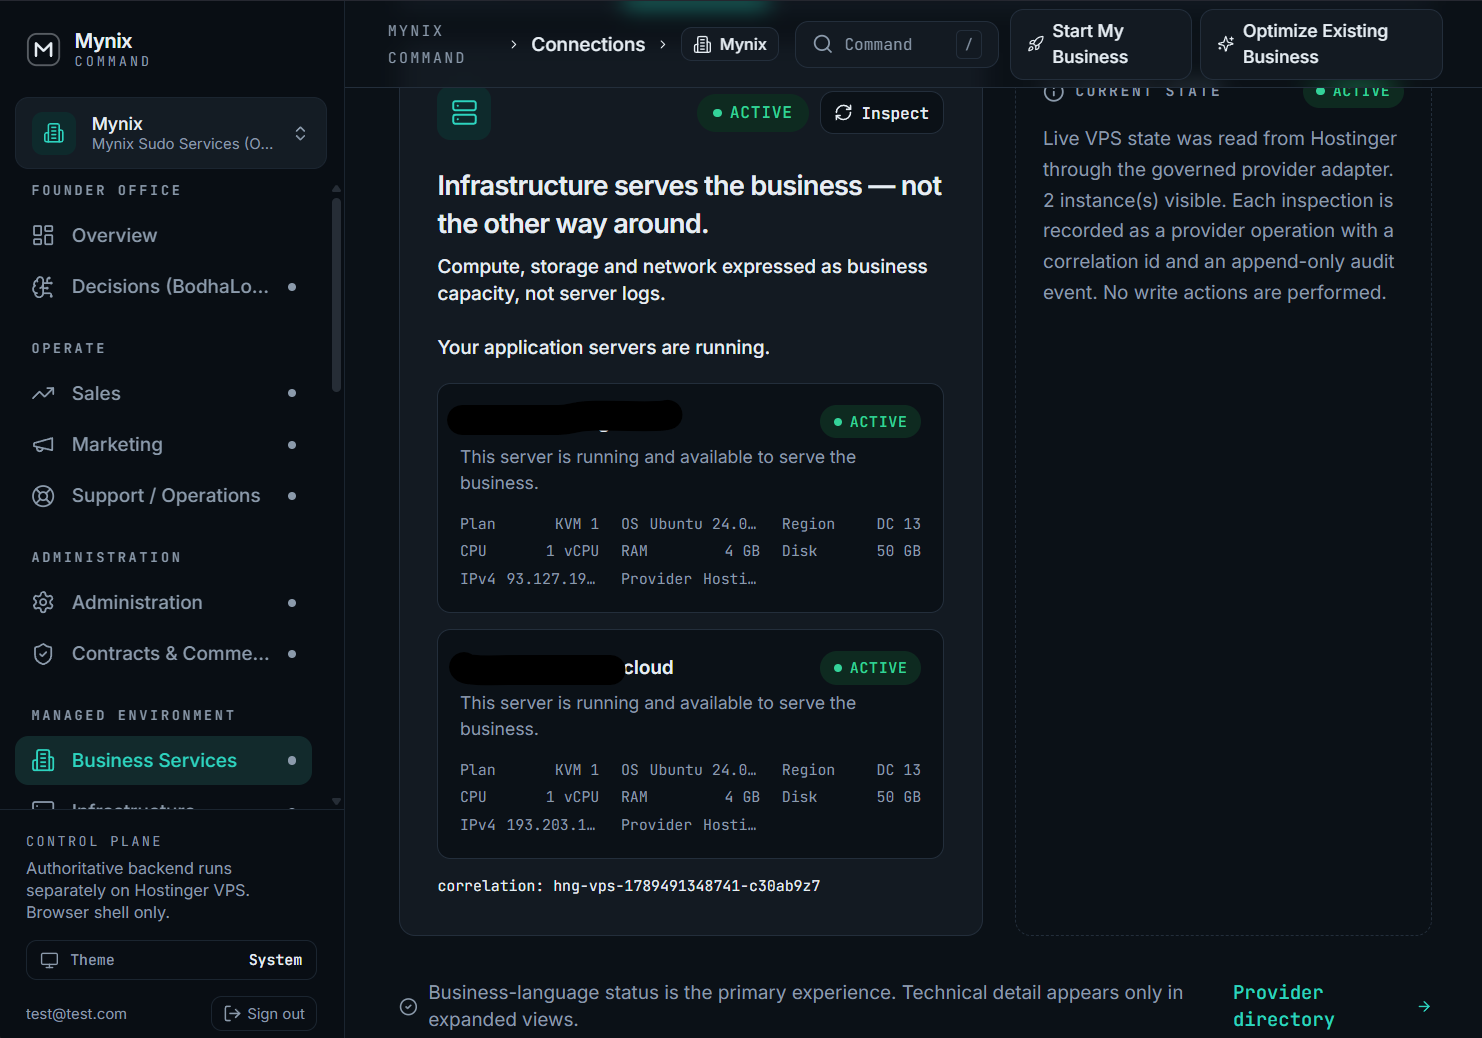Click Optimize Existing Business button
Image resolution: width=1482 pixels, height=1038 pixels.
1321,44
